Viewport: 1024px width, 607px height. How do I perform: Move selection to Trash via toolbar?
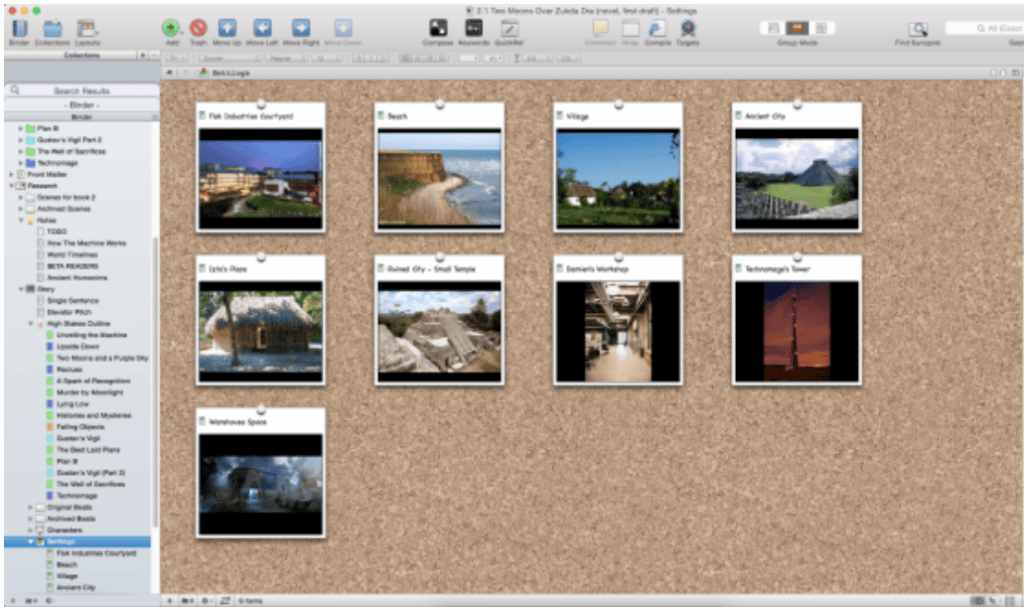point(199,28)
